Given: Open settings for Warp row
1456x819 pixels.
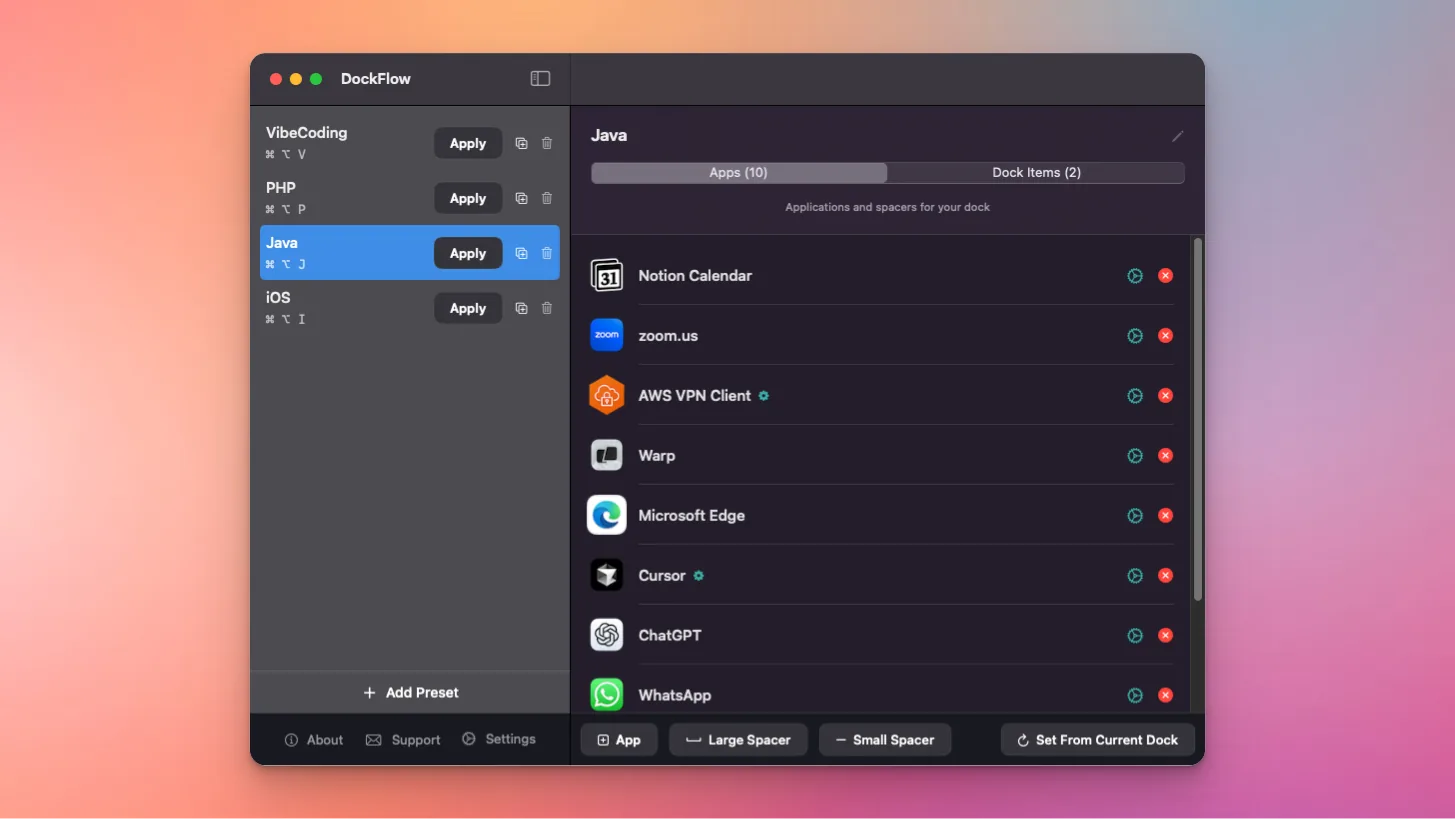Looking at the screenshot, I should pyautogui.click(x=1135, y=456).
